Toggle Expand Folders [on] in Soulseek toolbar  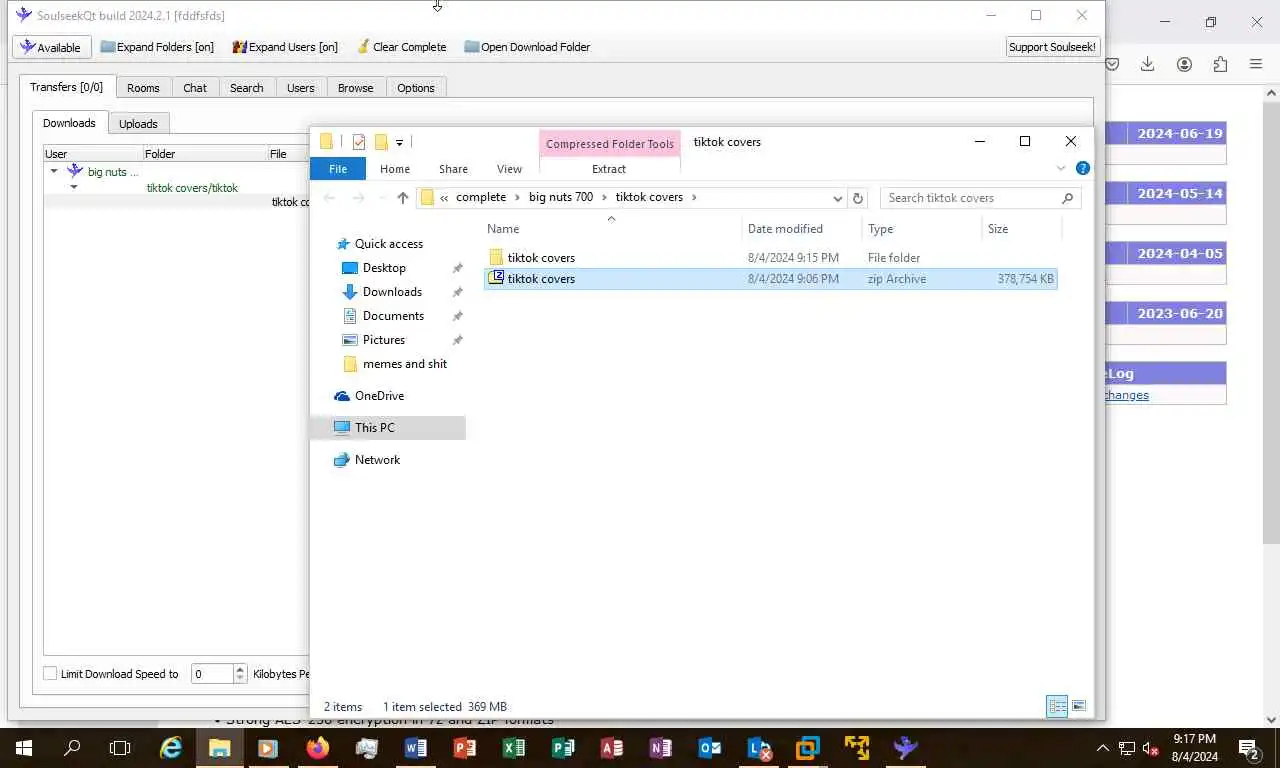157,47
